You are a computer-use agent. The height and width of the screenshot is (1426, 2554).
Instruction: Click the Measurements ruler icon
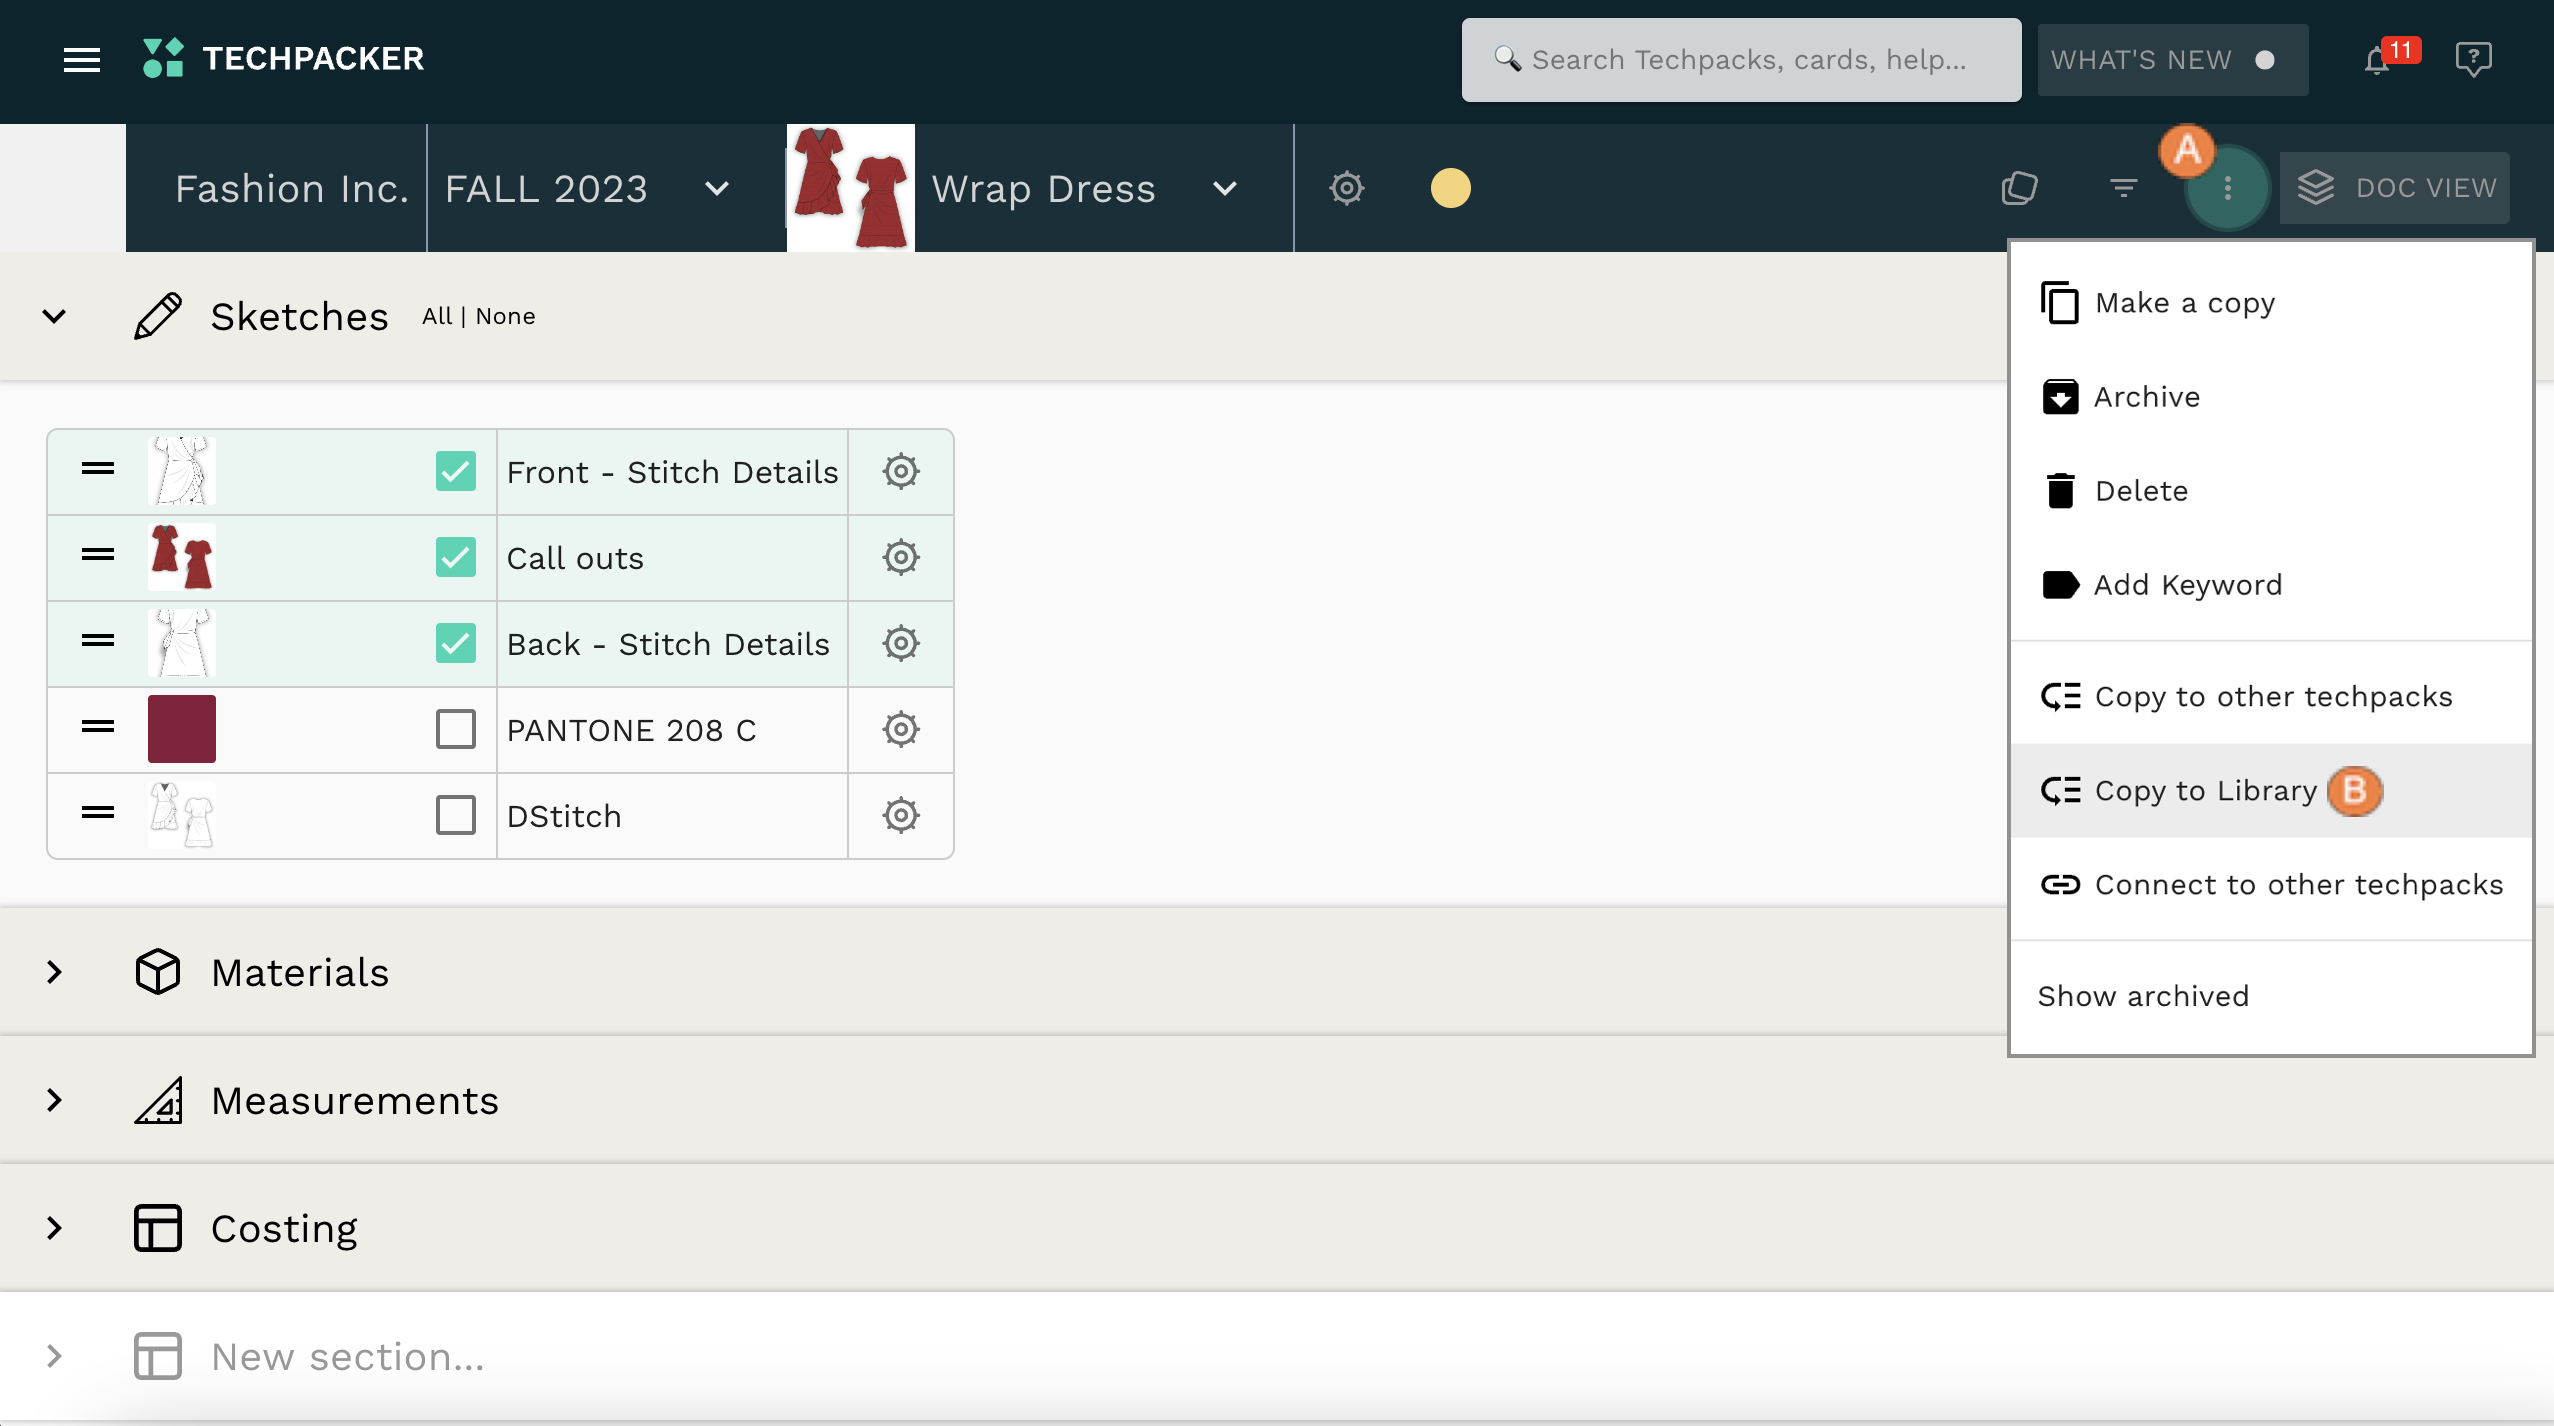(158, 1100)
